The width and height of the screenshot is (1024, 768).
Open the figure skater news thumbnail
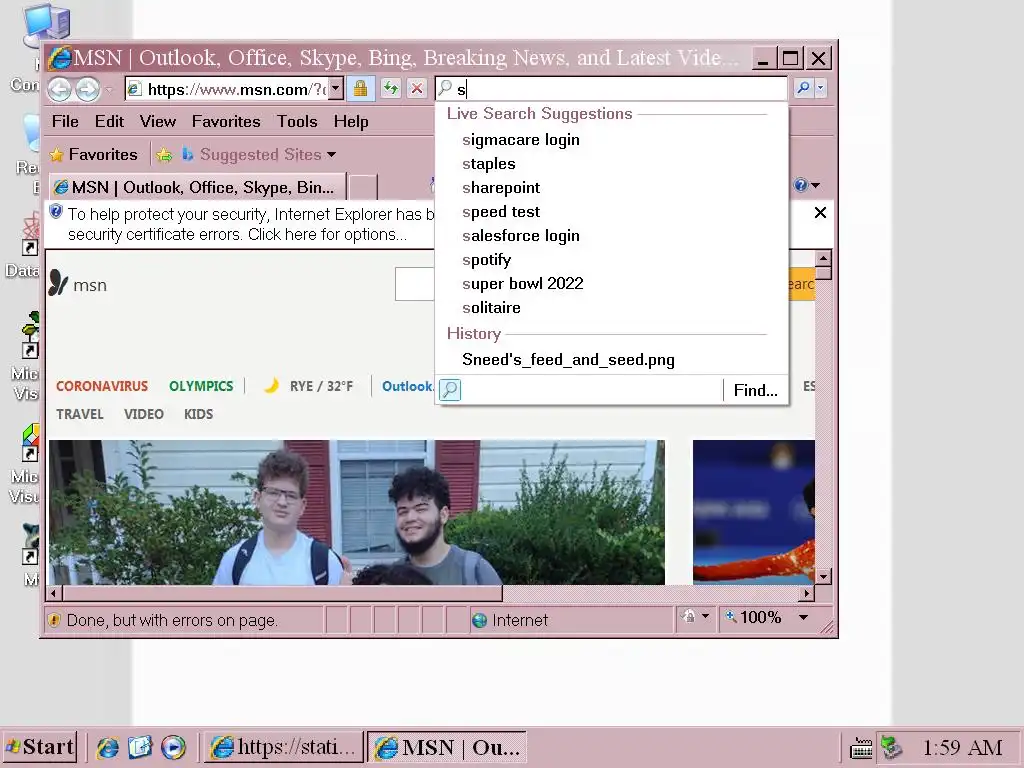pyautogui.click(x=754, y=512)
